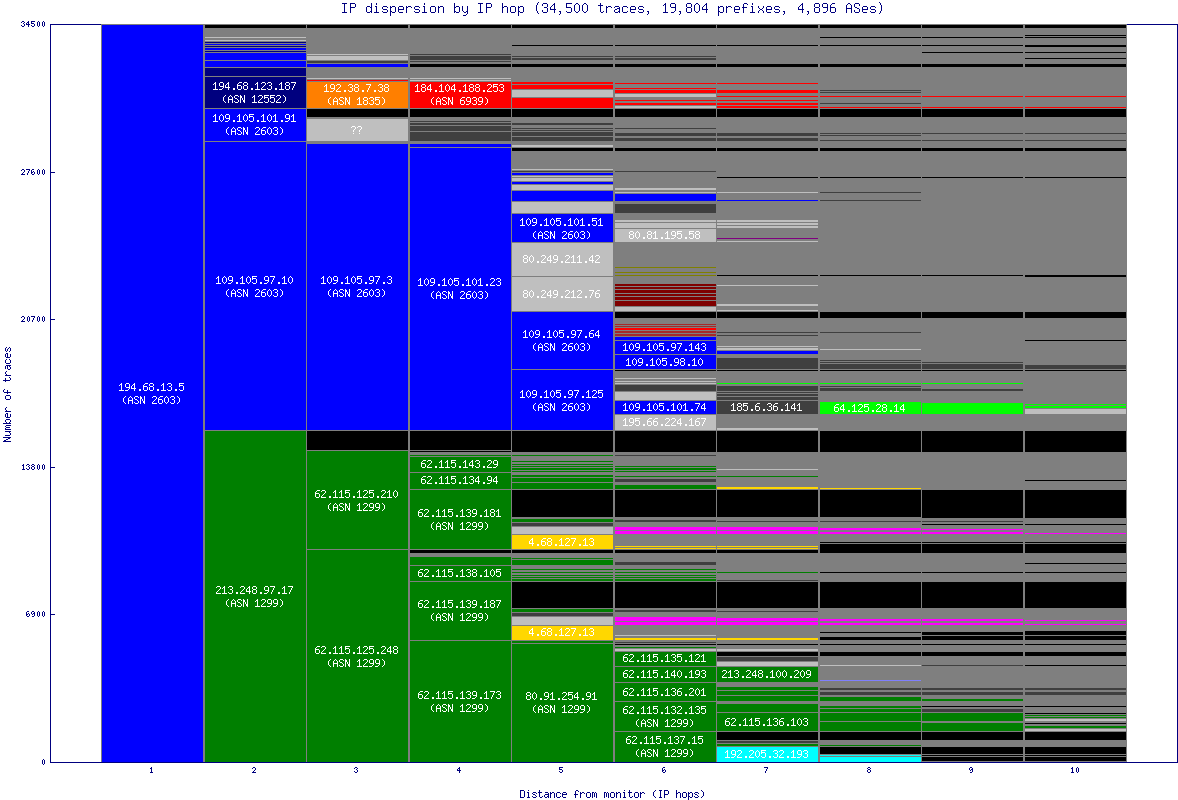Click the 185.6.36.141 dark block at hop 7
This screenshot has width=1178, height=800.
point(765,408)
